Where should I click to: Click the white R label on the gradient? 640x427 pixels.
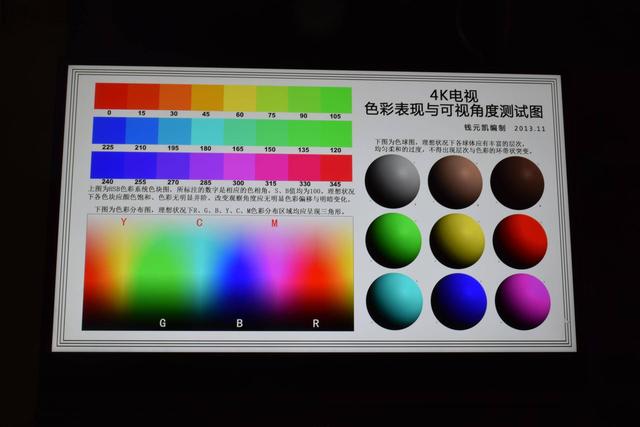(x=316, y=323)
